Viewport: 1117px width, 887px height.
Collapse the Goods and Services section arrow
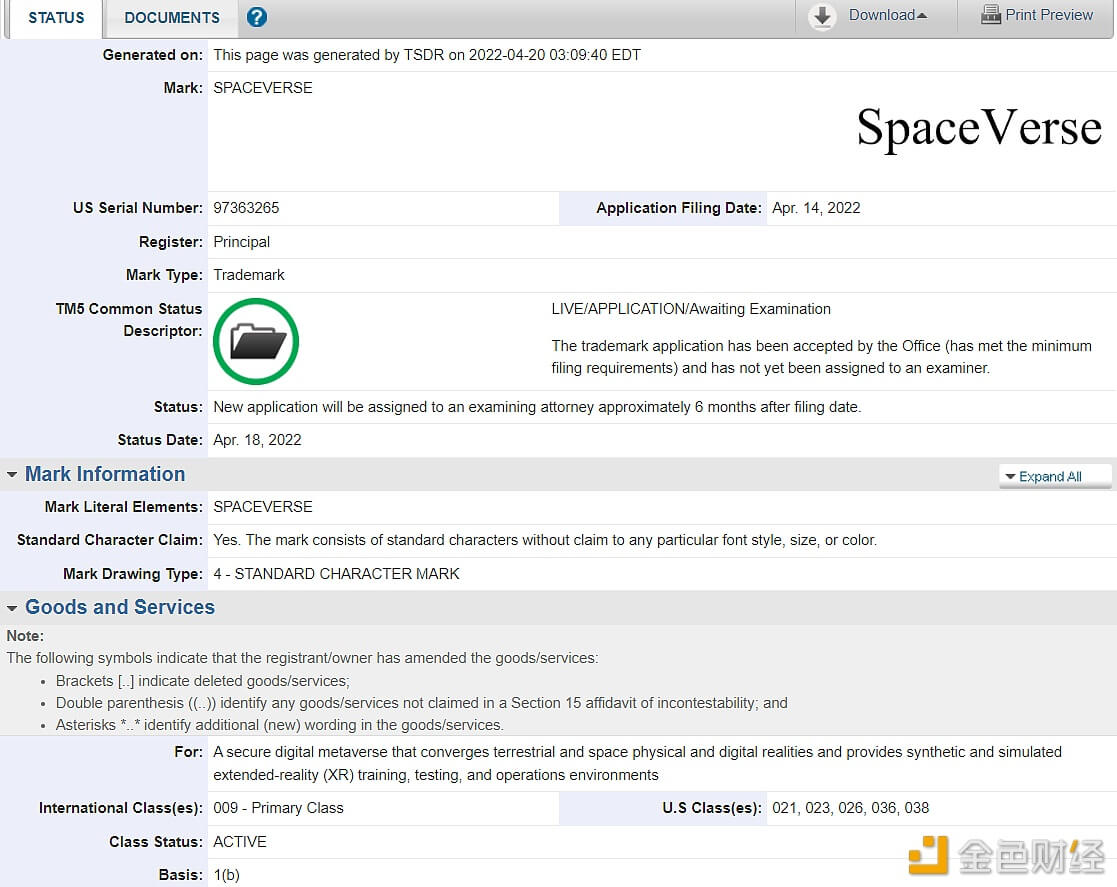pos(12,608)
